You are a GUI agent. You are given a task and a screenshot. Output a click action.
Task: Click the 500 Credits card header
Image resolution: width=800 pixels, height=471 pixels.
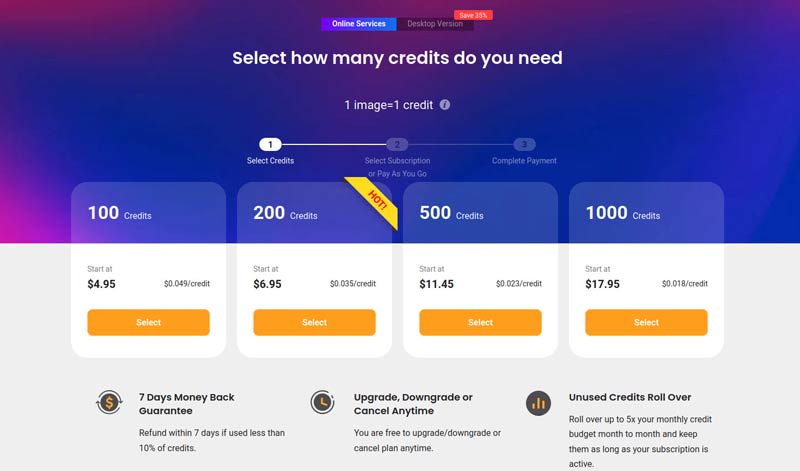[480, 213]
